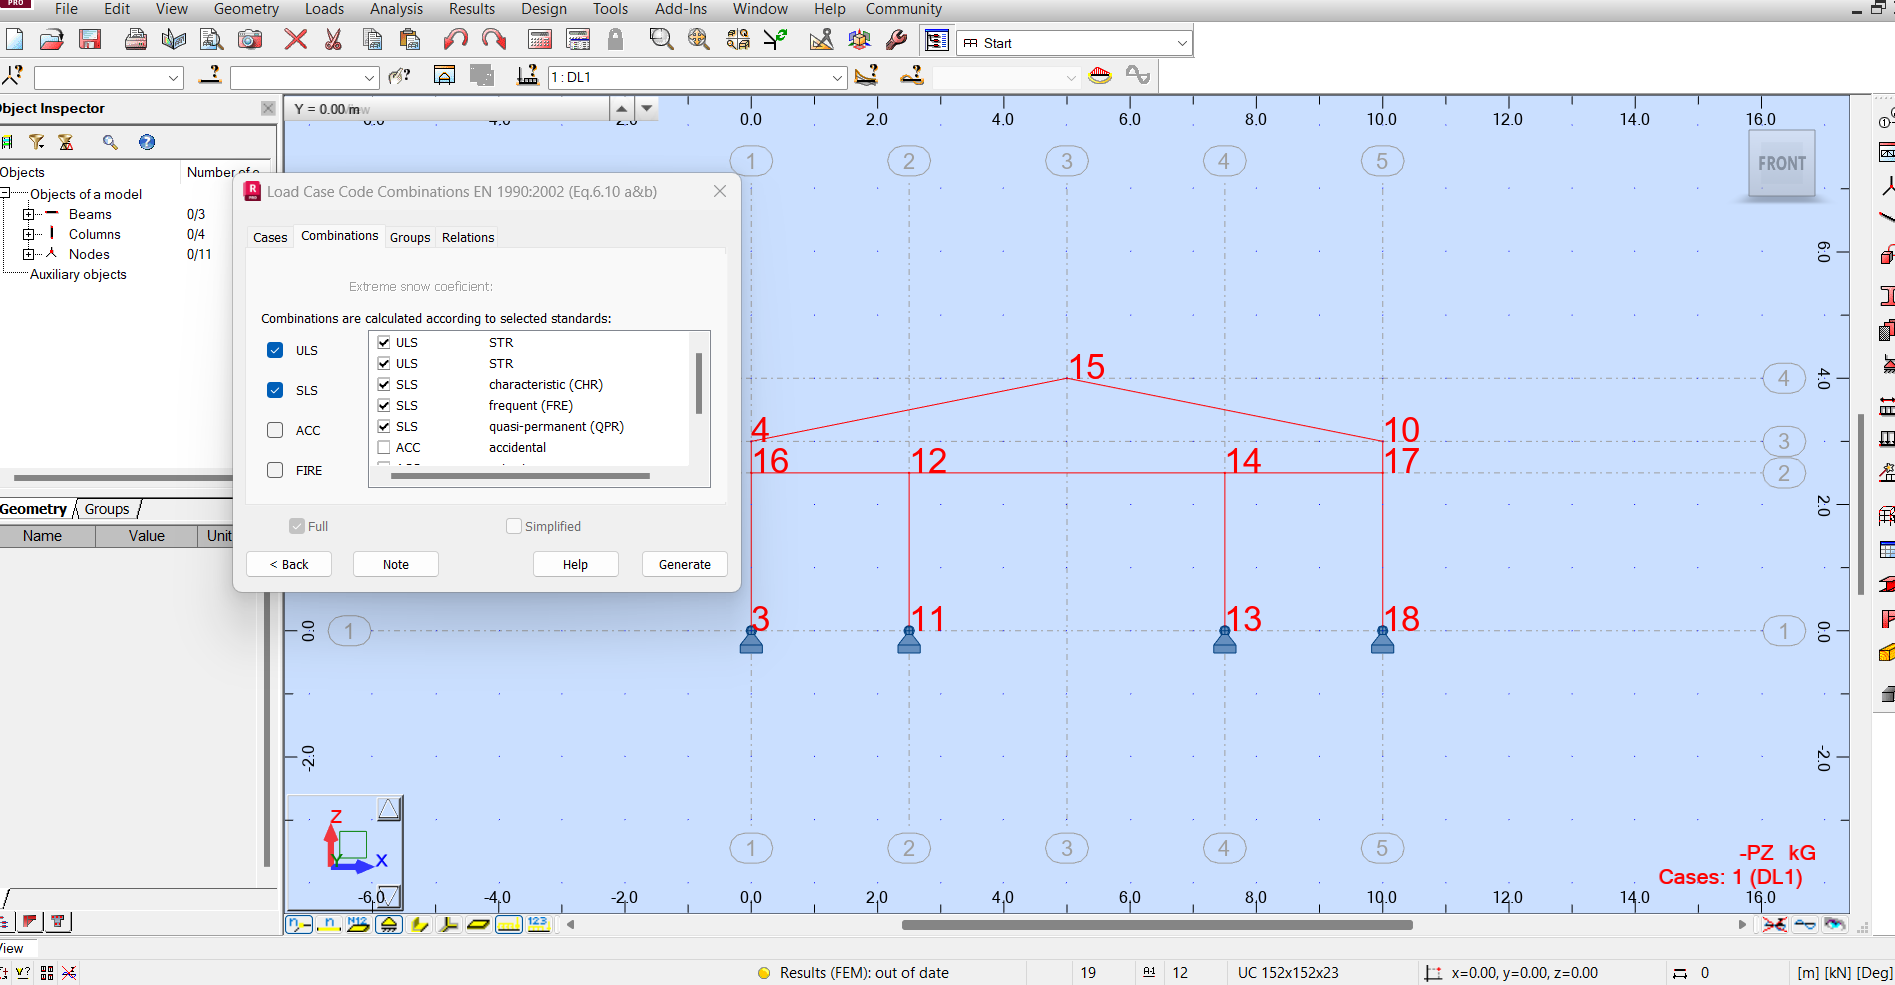Click the screen capture camera icon
1895x985 pixels.
[250, 40]
